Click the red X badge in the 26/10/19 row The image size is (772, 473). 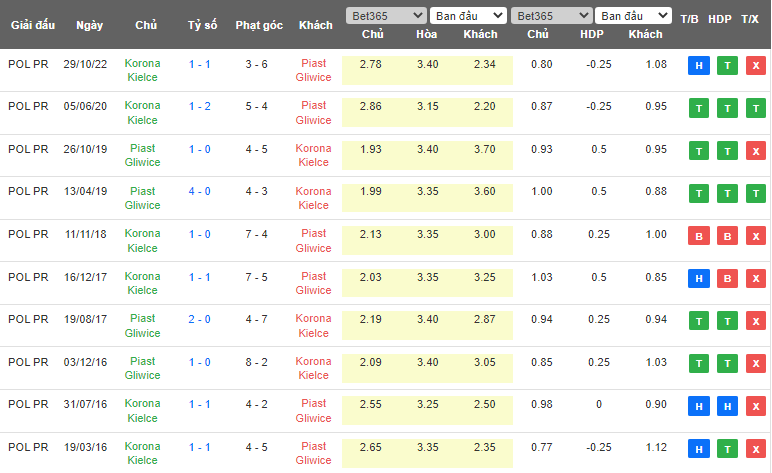pyautogui.click(x=755, y=151)
